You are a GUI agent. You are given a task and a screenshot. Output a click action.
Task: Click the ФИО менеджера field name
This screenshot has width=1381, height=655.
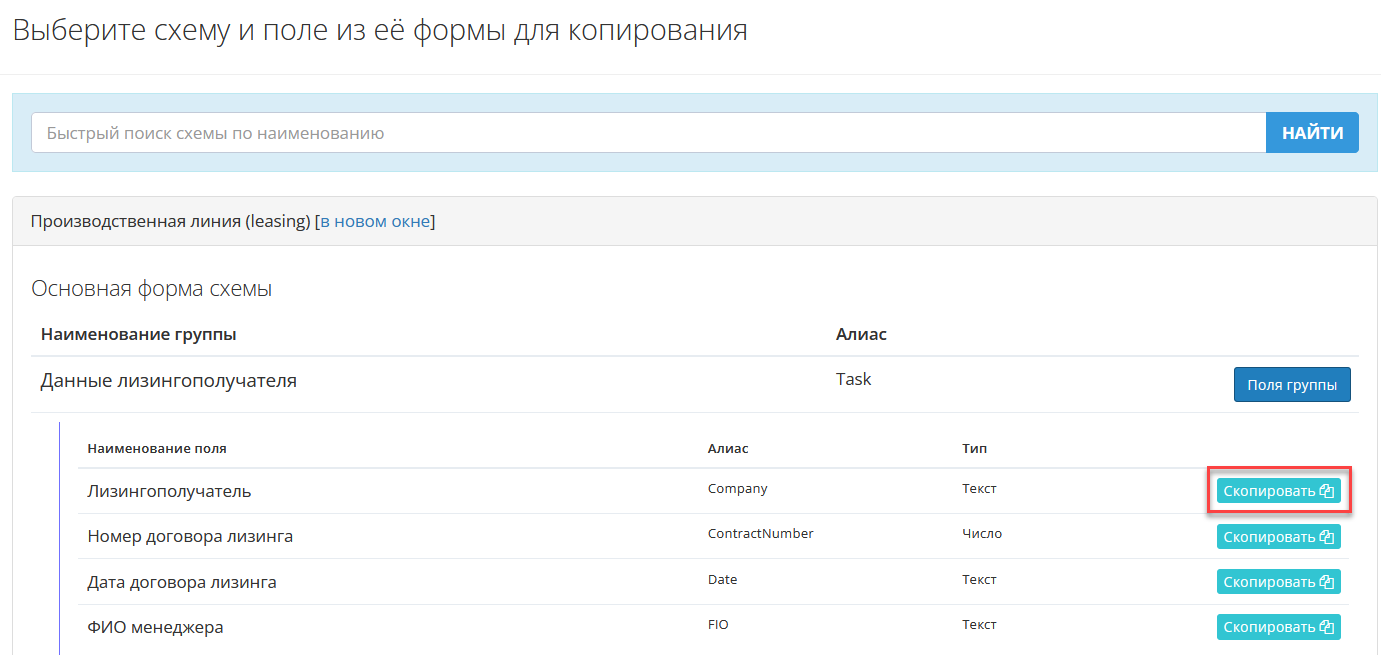(155, 627)
